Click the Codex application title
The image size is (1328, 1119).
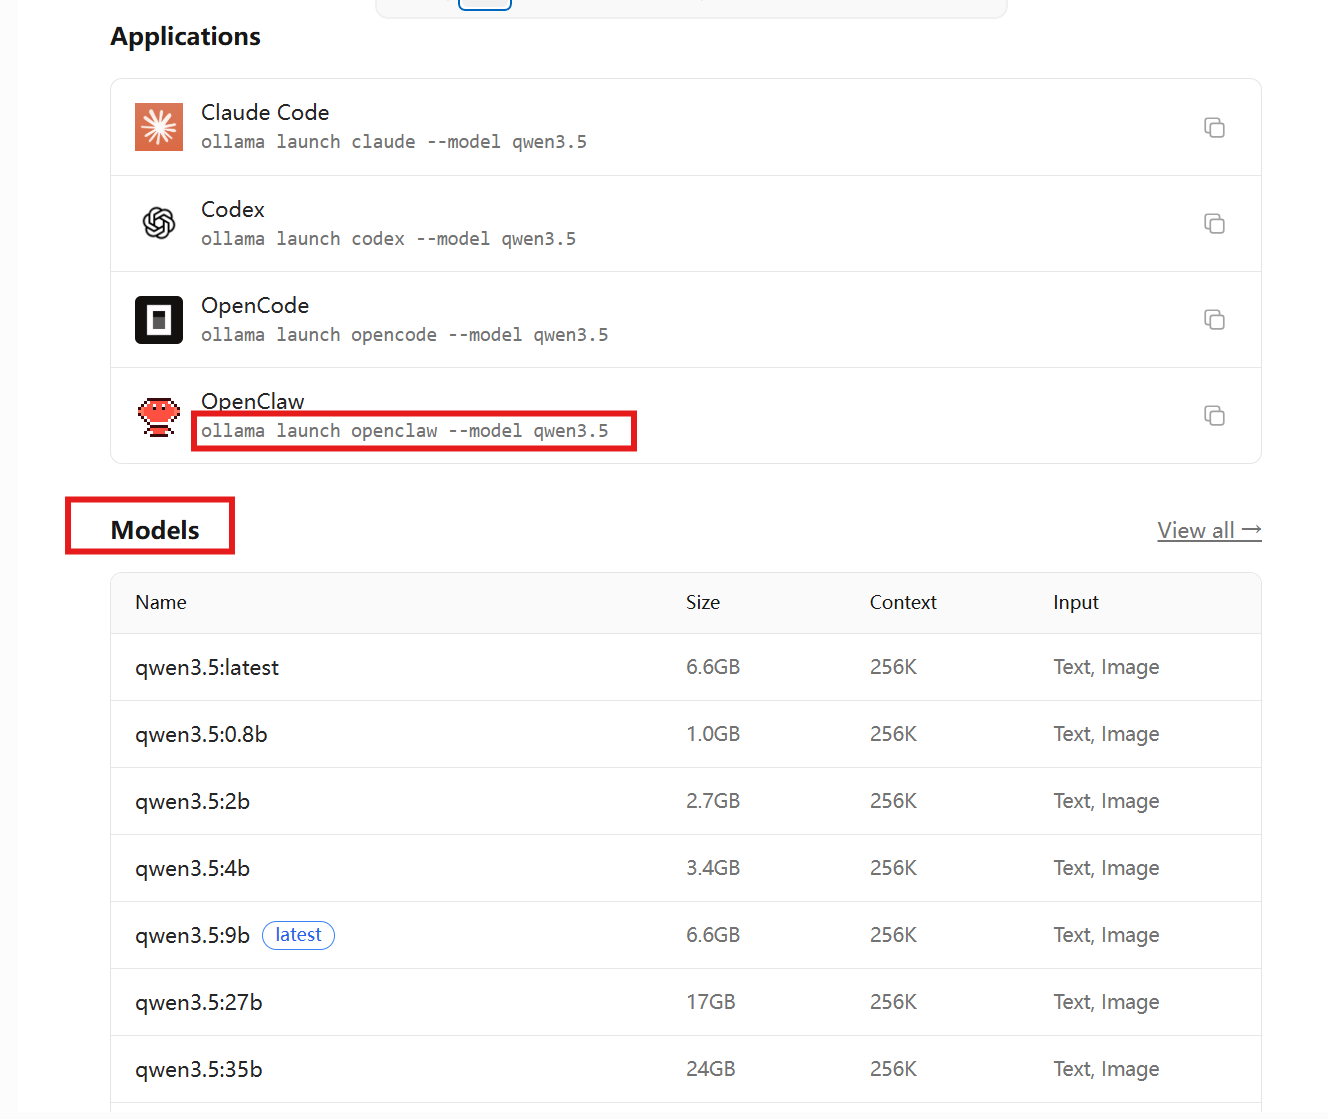click(x=233, y=209)
